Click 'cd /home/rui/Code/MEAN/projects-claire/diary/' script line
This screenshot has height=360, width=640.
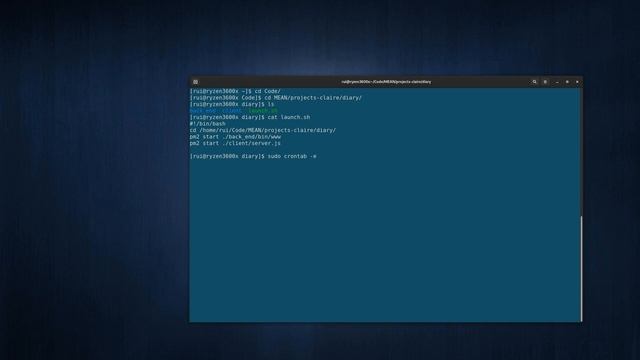tap(263, 130)
